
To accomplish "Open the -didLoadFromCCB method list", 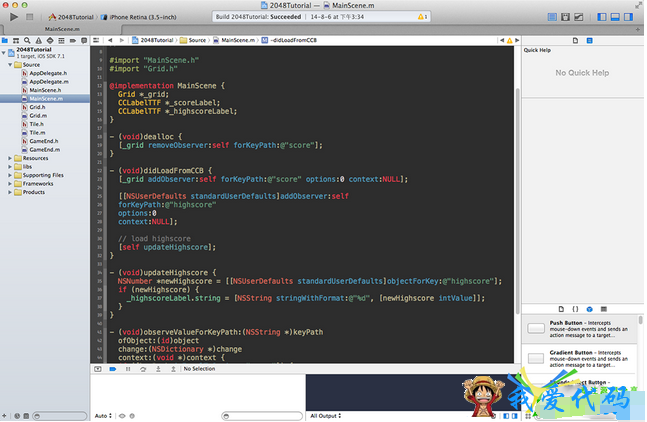I will (x=289, y=40).
